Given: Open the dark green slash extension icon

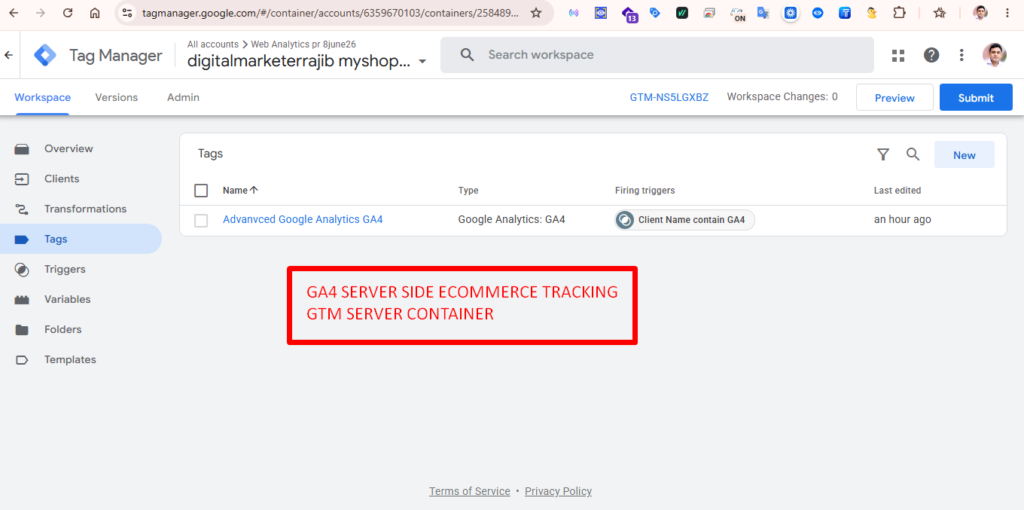Looking at the screenshot, I should [x=682, y=12].
